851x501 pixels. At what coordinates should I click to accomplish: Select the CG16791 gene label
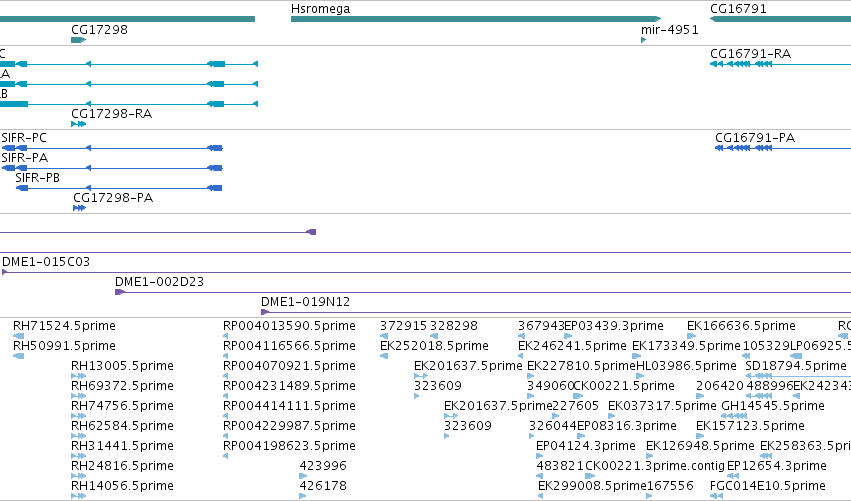[x=738, y=9]
